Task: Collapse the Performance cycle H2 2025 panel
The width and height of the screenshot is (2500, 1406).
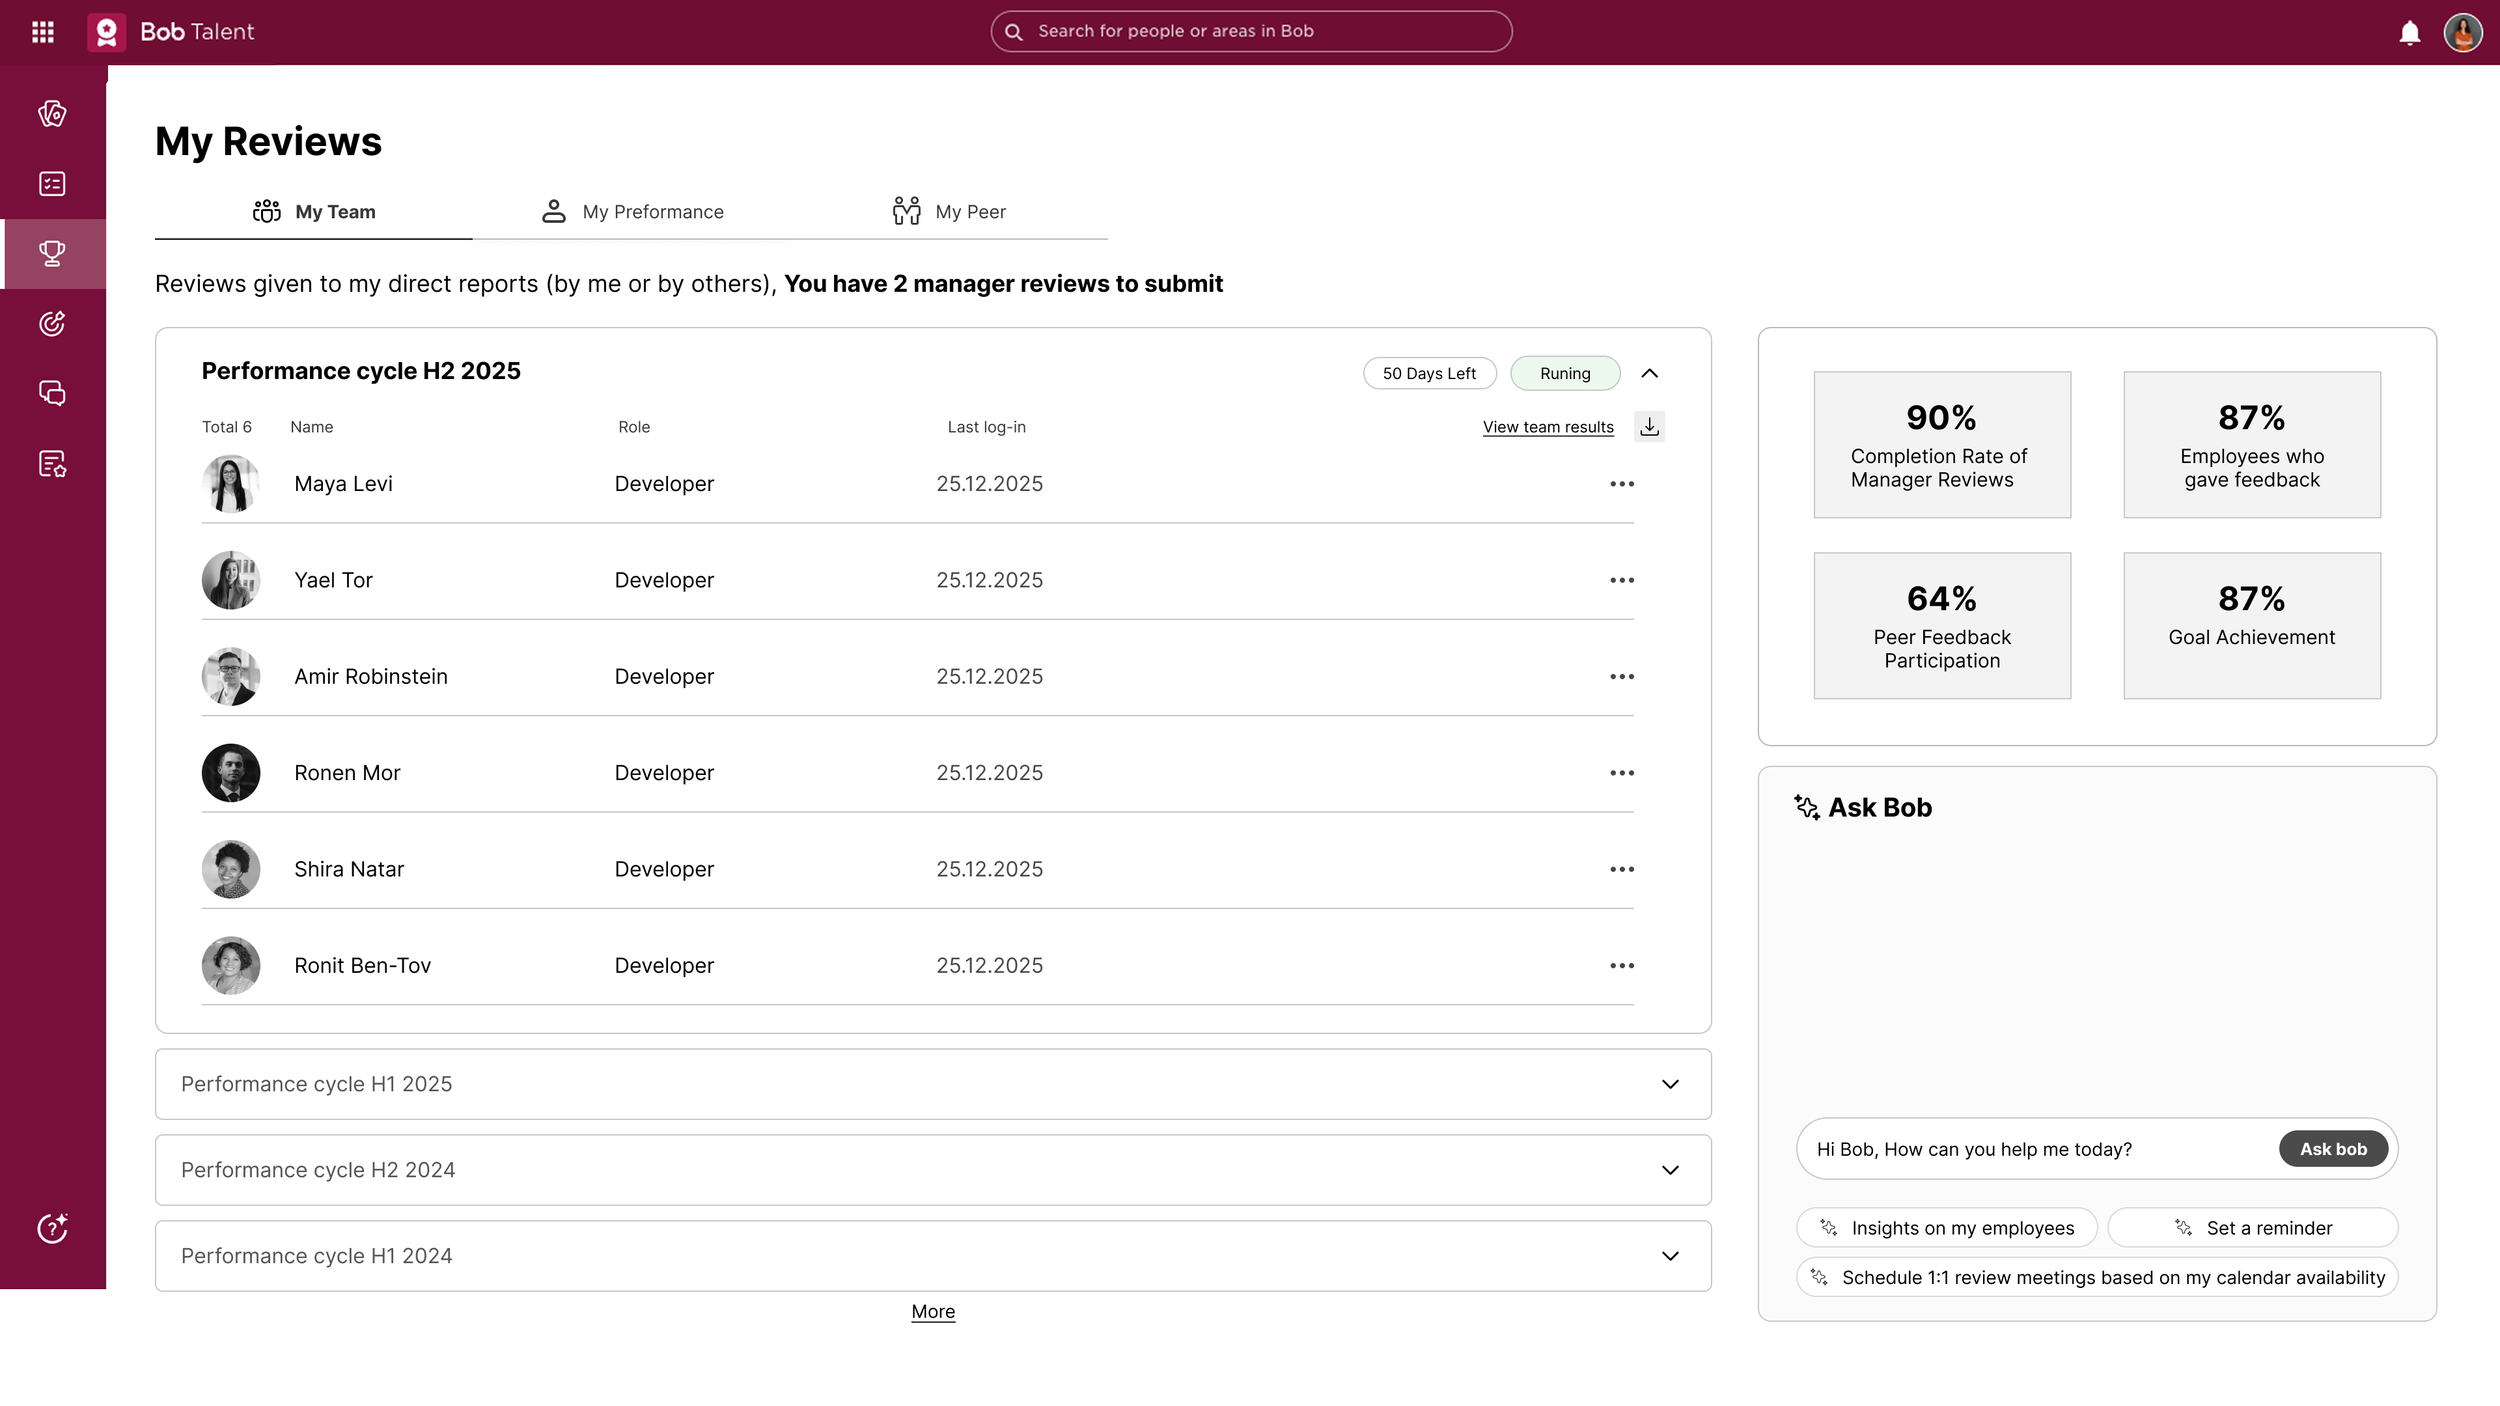Action: (x=1649, y=374)
